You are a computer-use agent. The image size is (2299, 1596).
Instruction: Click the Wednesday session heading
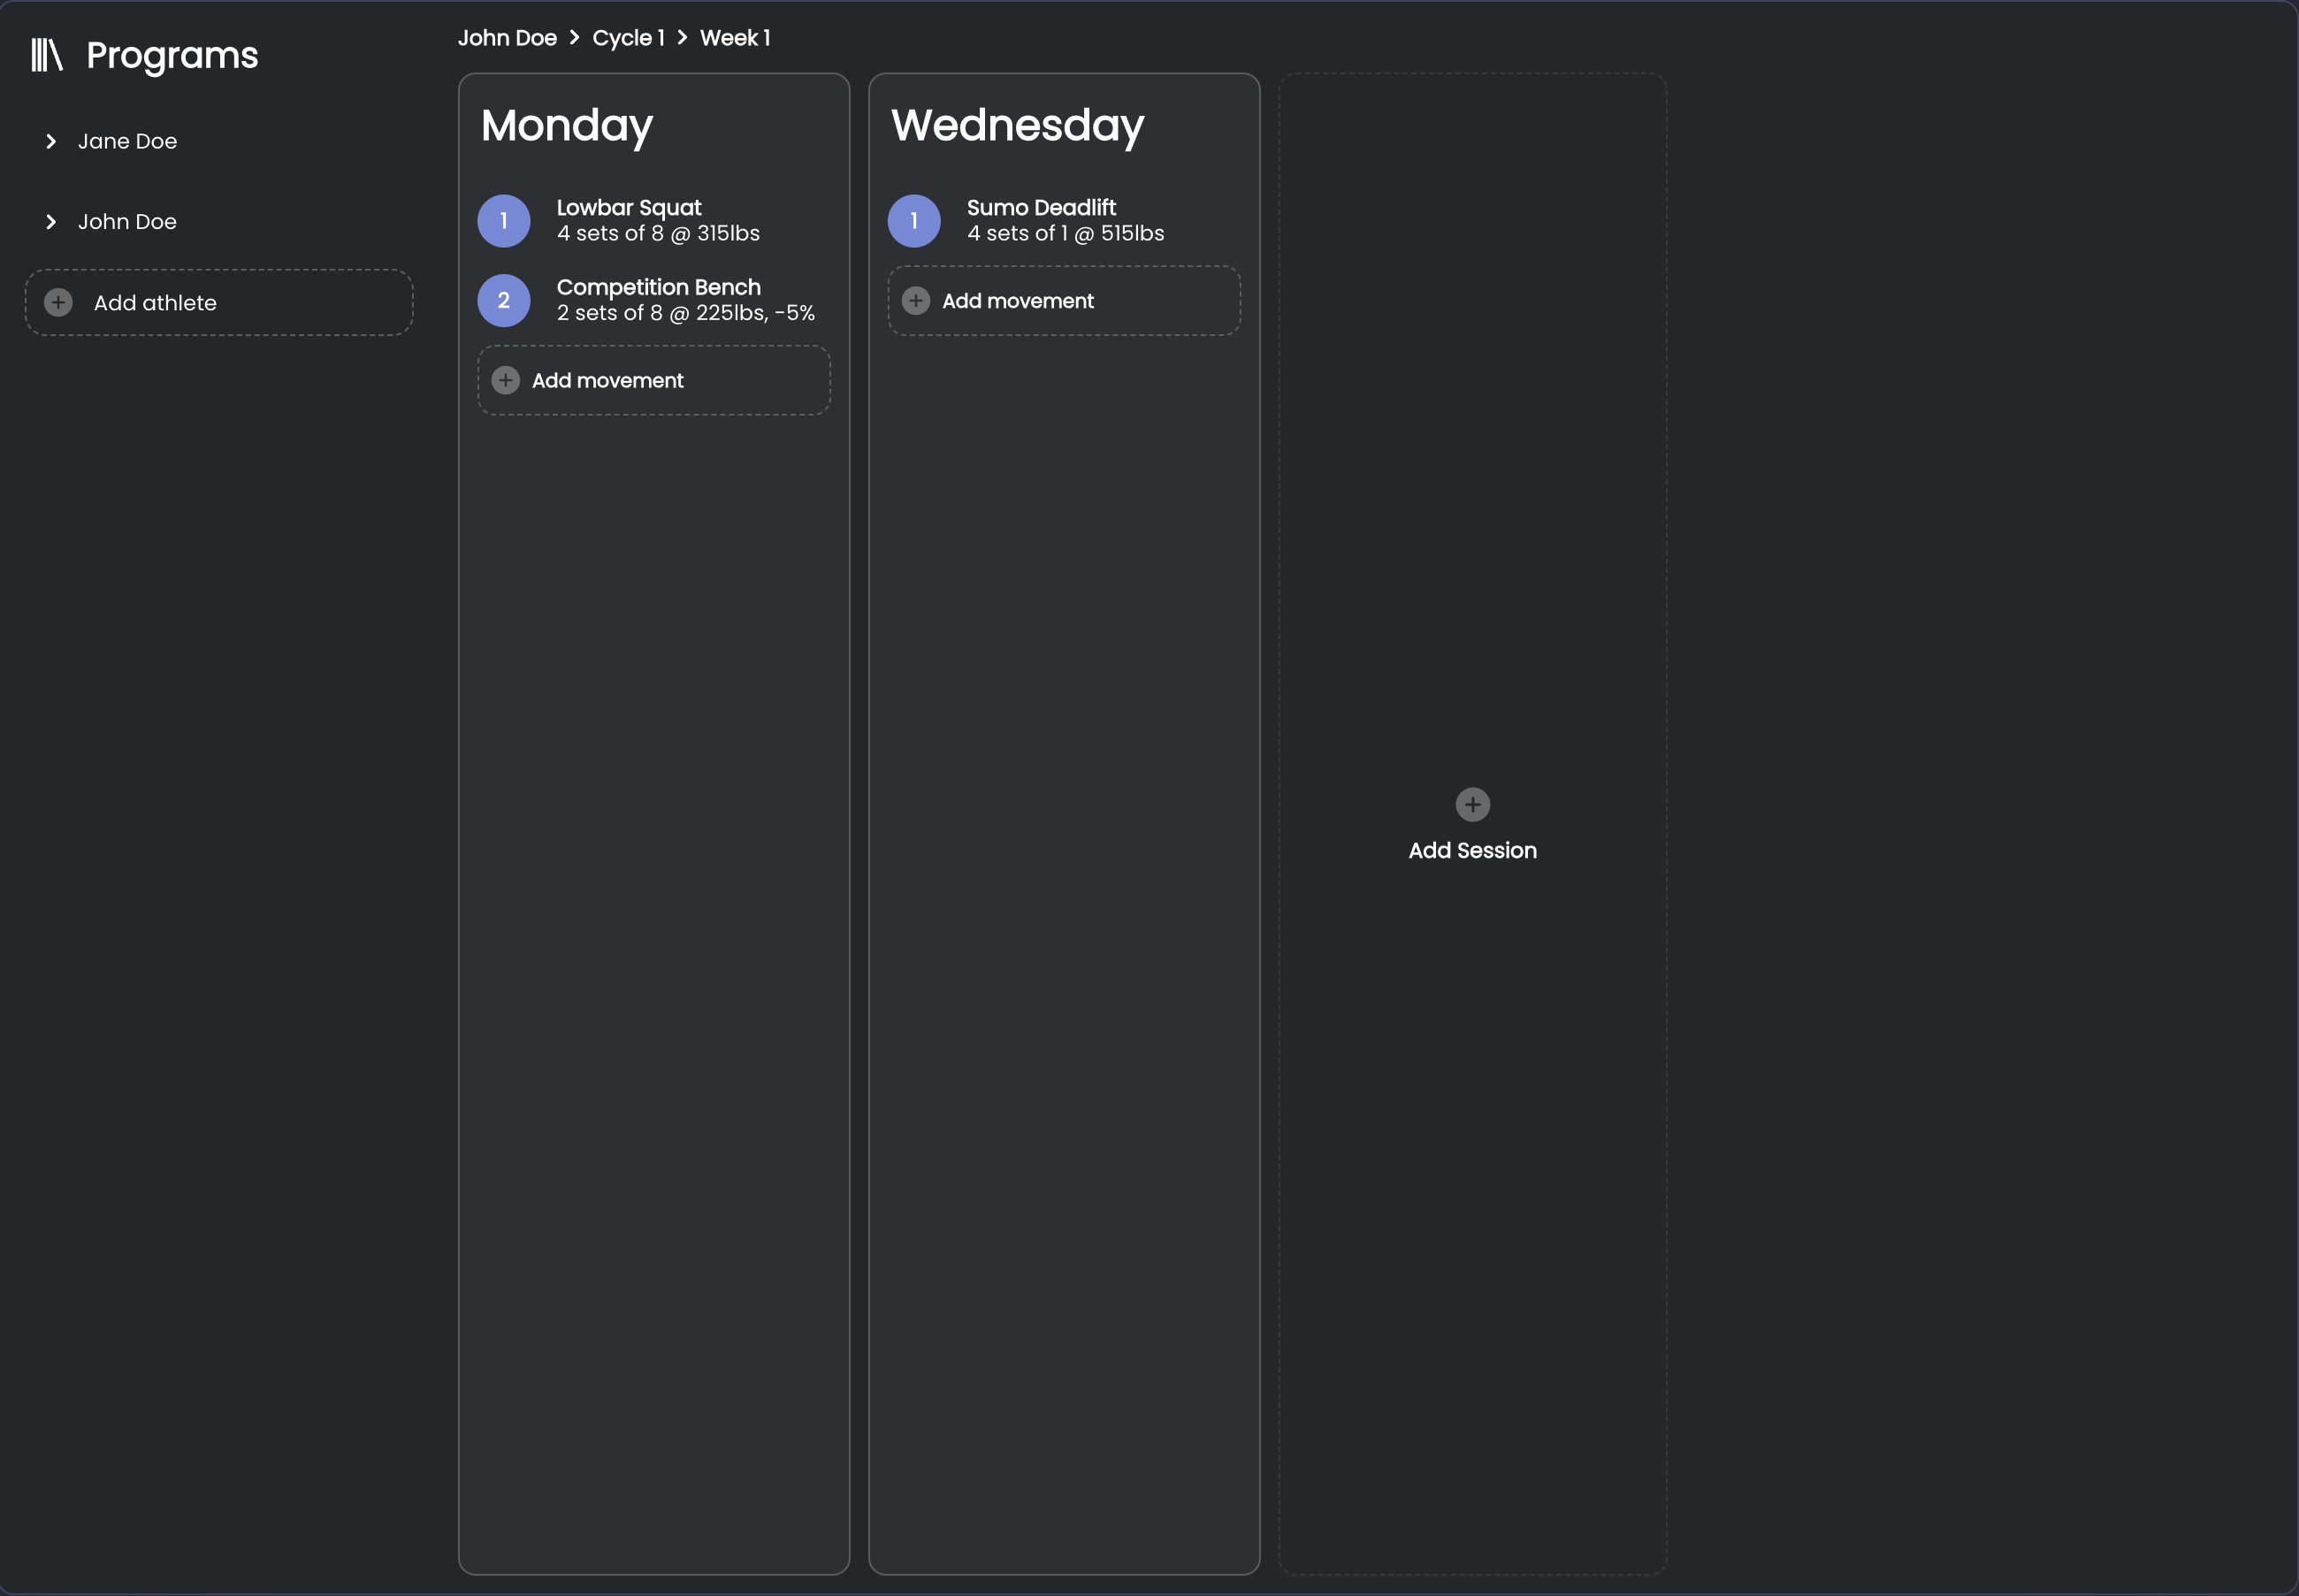pos(1017,126)
